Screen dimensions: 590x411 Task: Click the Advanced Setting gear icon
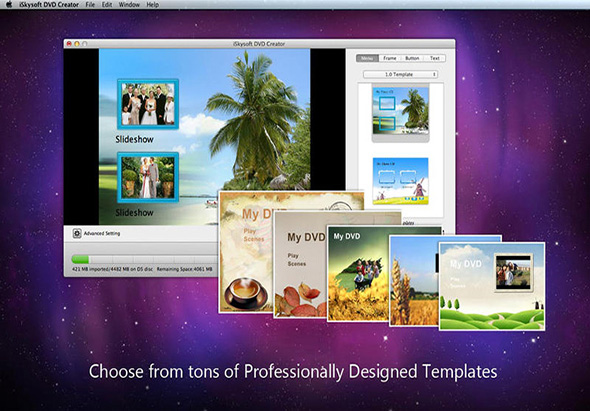(77, 233)
